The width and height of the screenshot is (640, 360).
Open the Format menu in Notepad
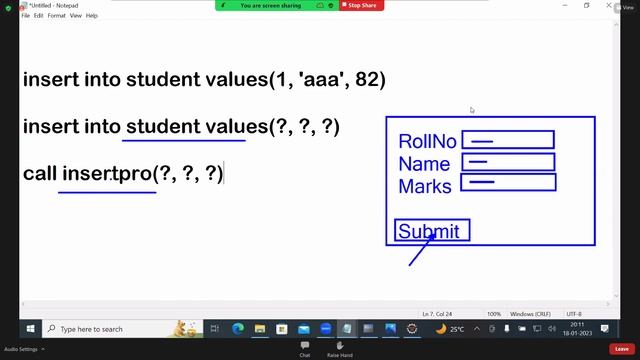click(56, 16)
